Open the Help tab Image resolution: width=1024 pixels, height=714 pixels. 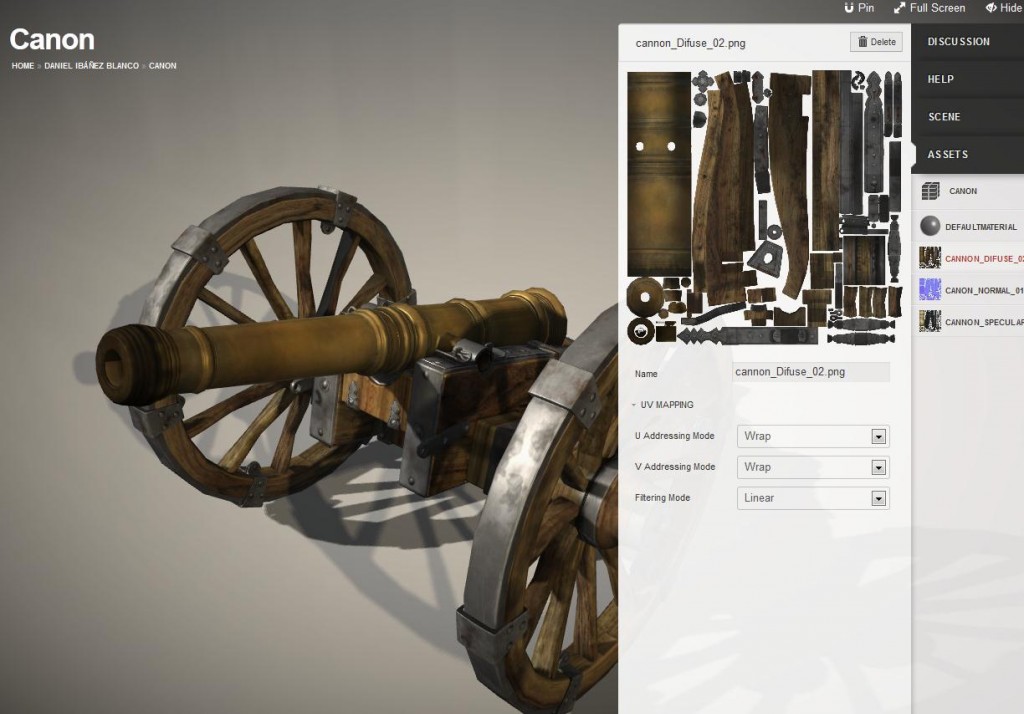click(941, 79)
